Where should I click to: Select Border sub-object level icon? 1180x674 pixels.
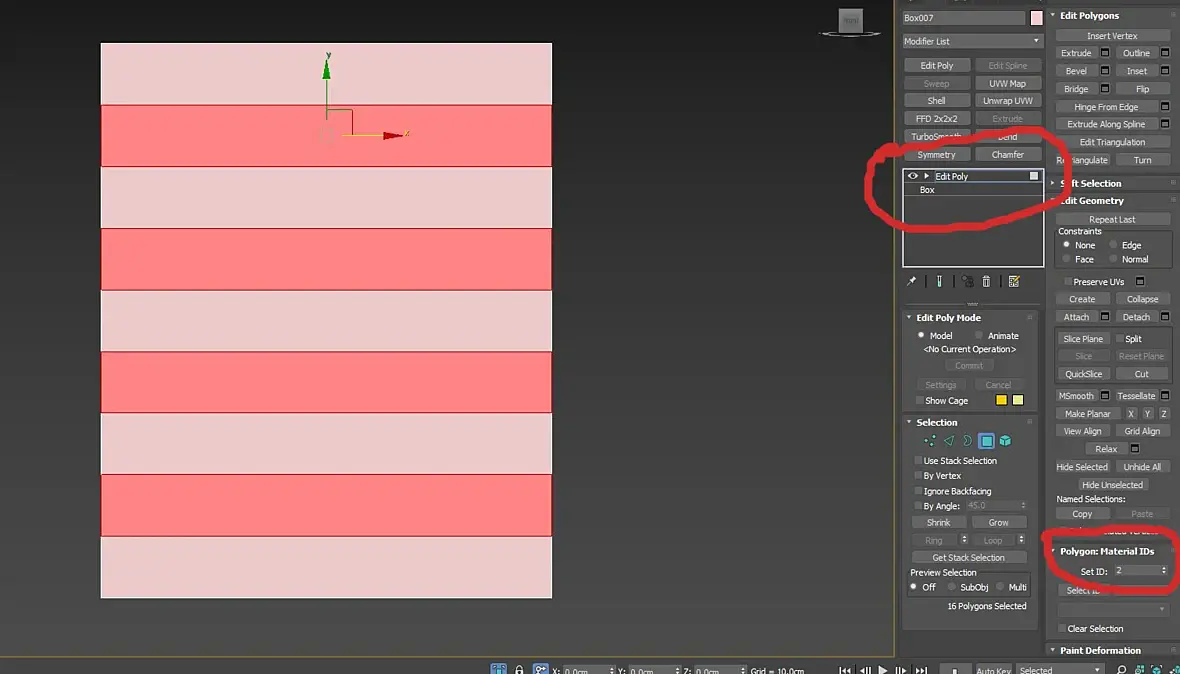[x=967, y=442]
